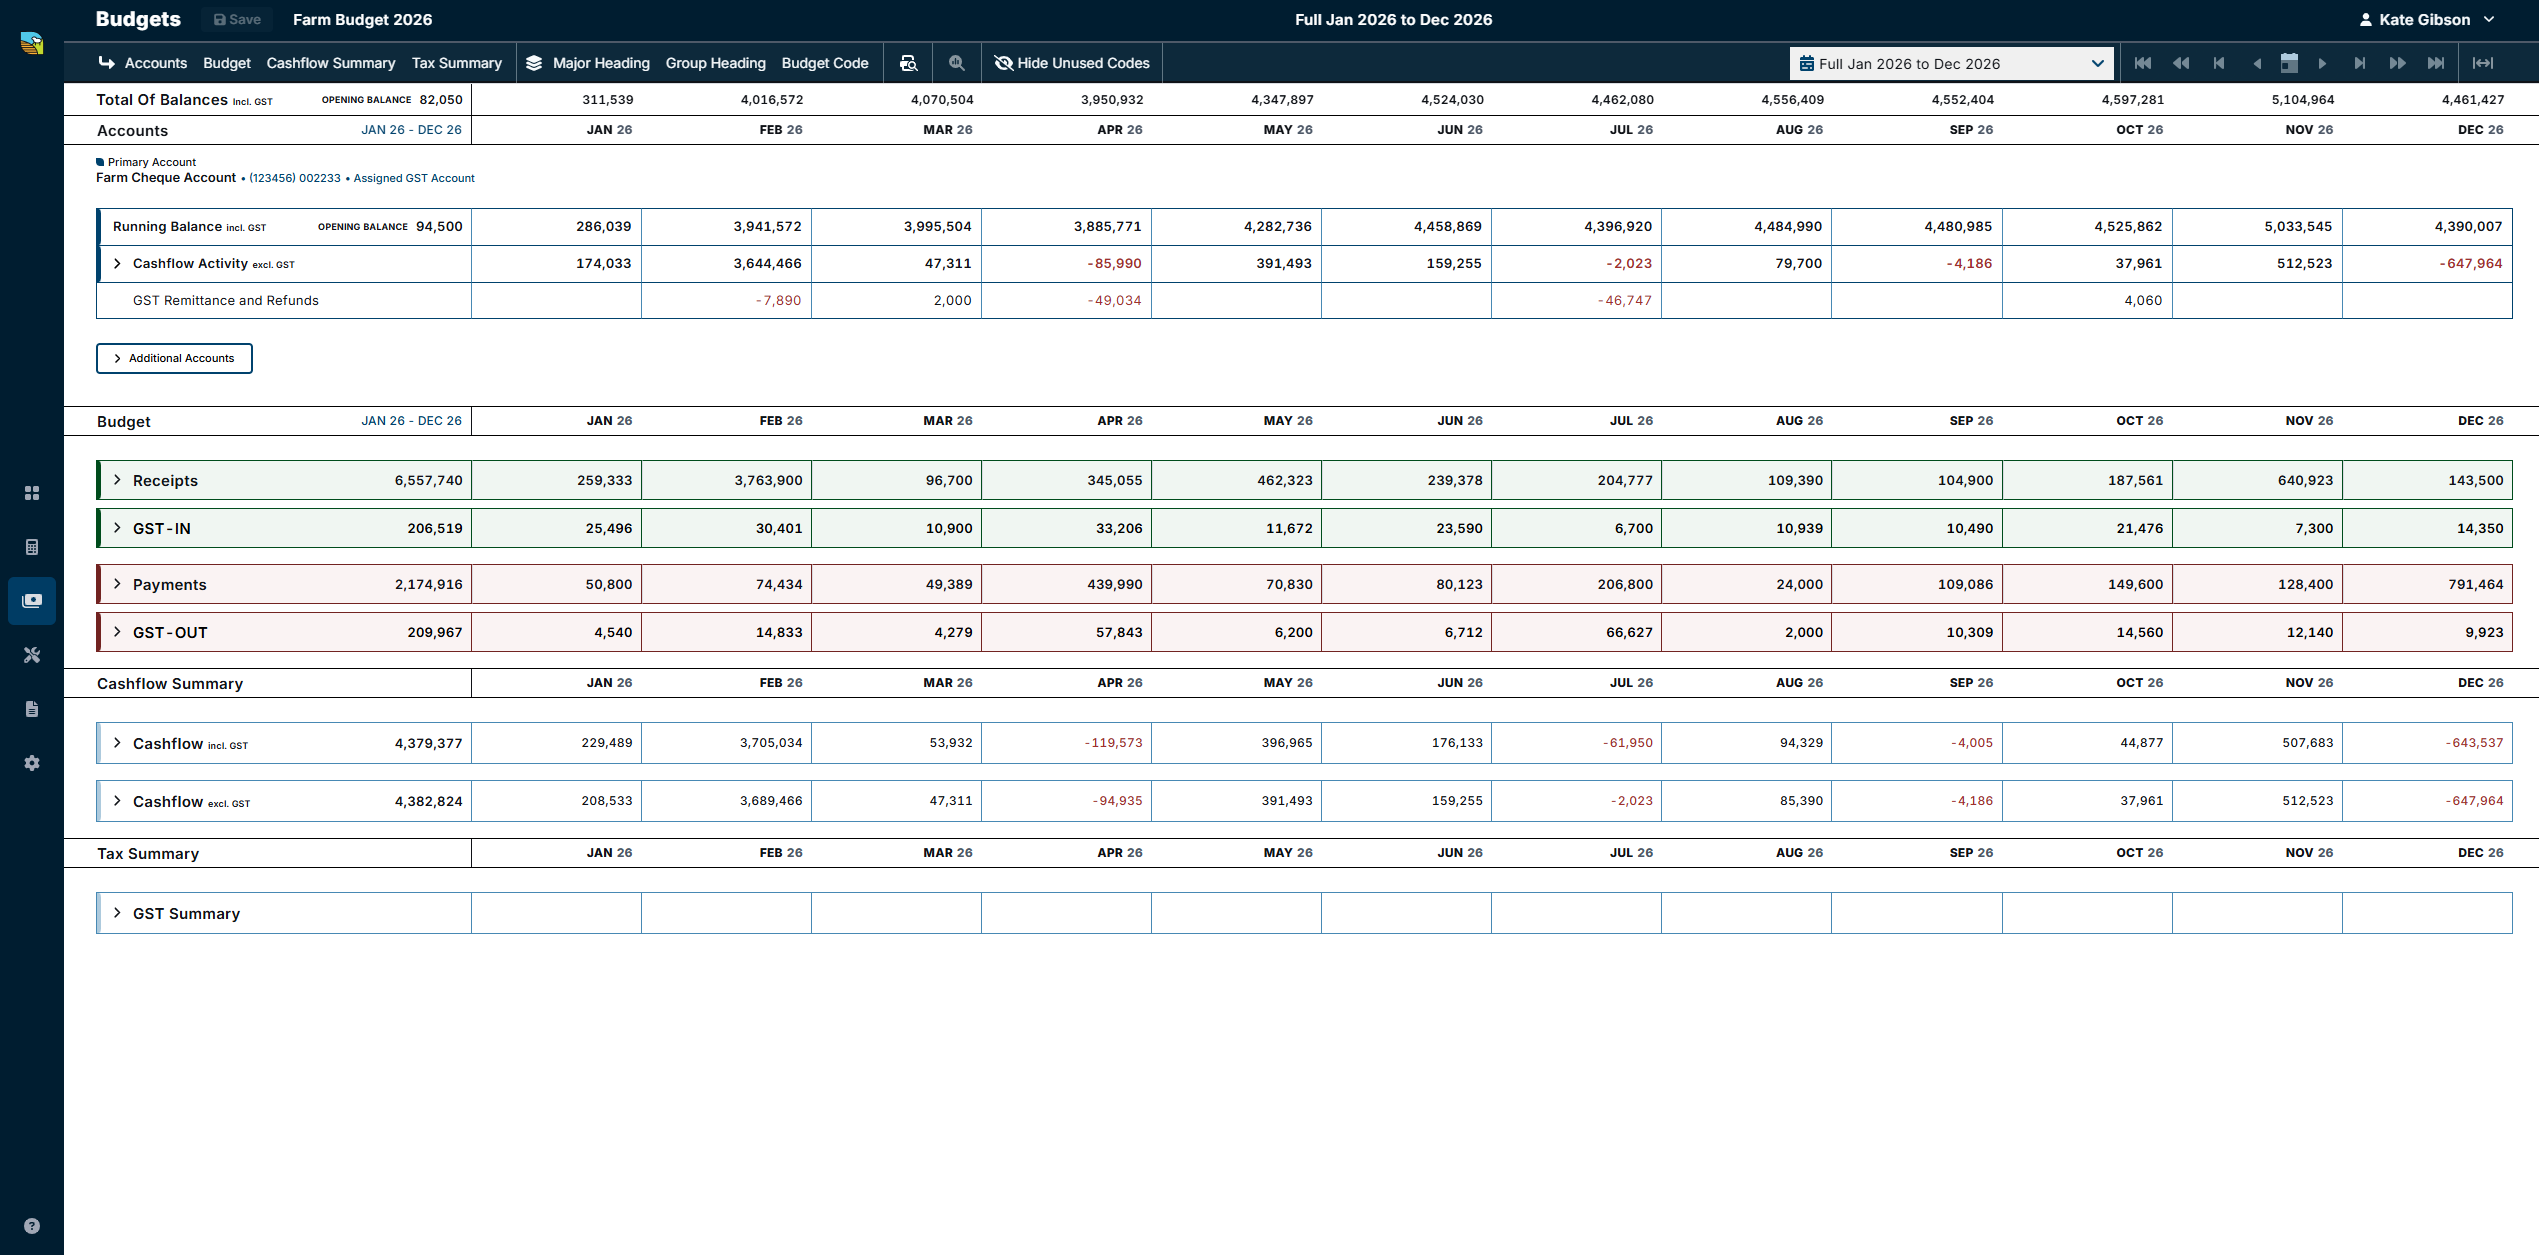Click the GST-IN total 206,519
Viewport: 2539px width, 1255px height.
click(435, 529)
